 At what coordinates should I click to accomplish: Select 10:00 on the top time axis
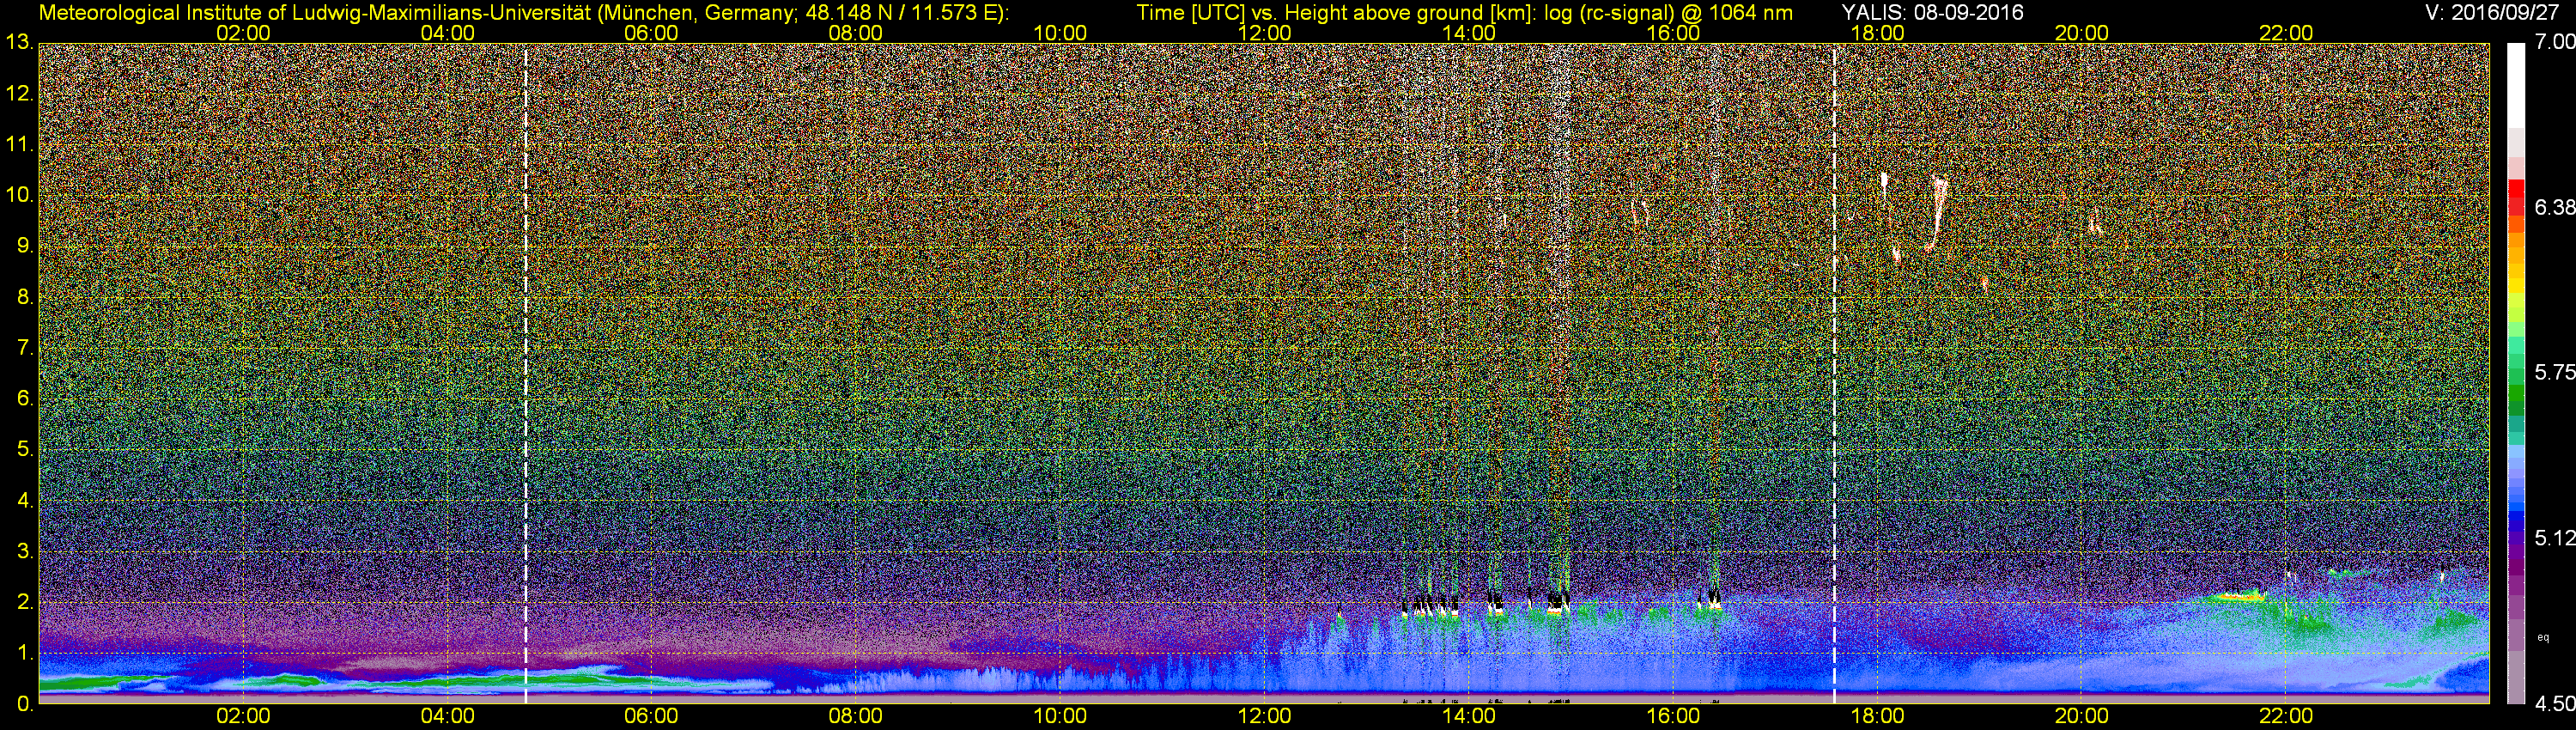pos(1060,33)
